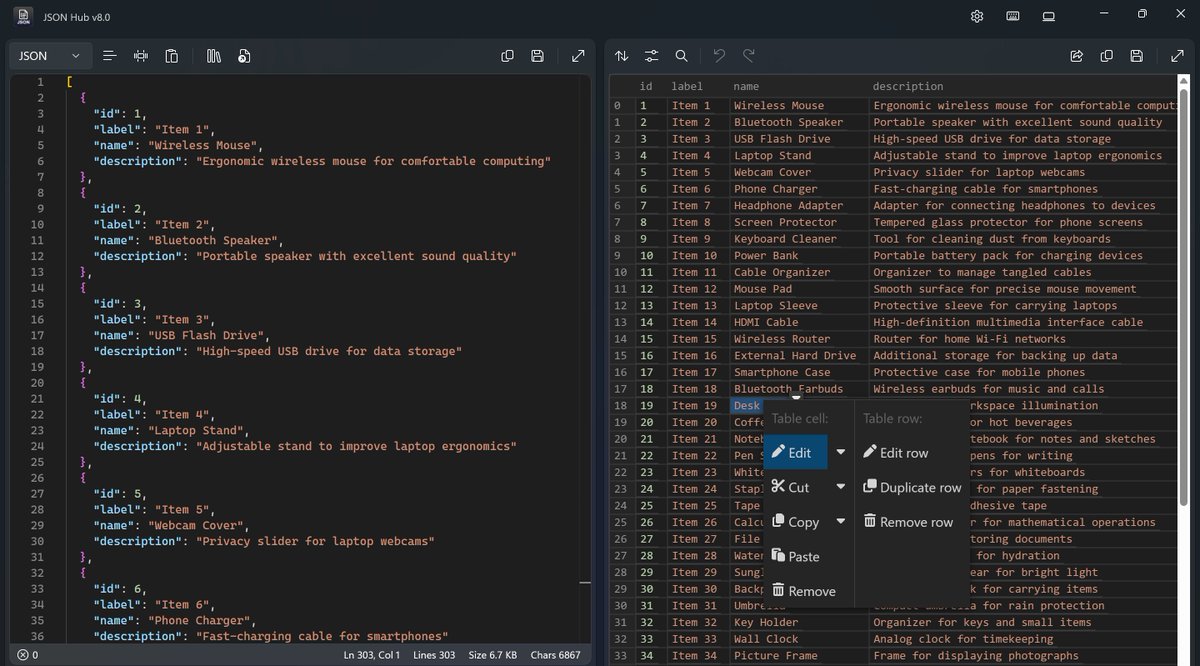Click the compact/minify icon in left toolbar

point(141,56)
